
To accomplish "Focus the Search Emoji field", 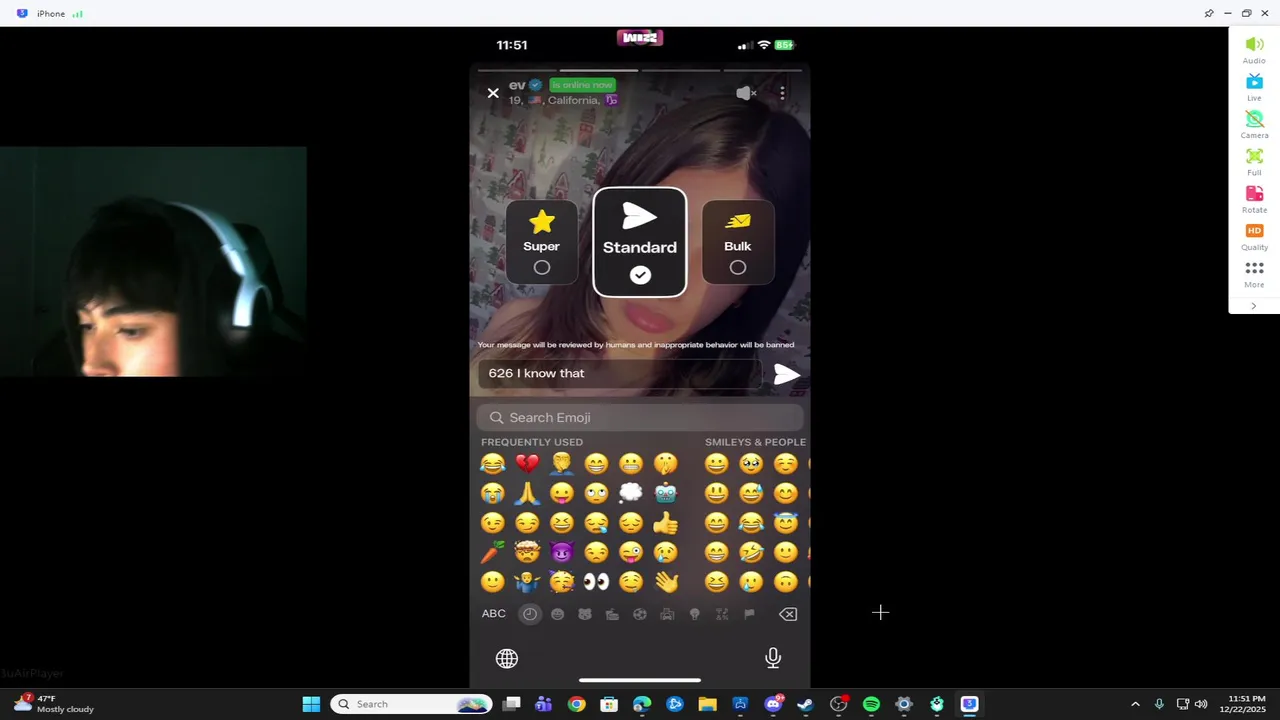I will pyautogui.click(x=640, y=418).
